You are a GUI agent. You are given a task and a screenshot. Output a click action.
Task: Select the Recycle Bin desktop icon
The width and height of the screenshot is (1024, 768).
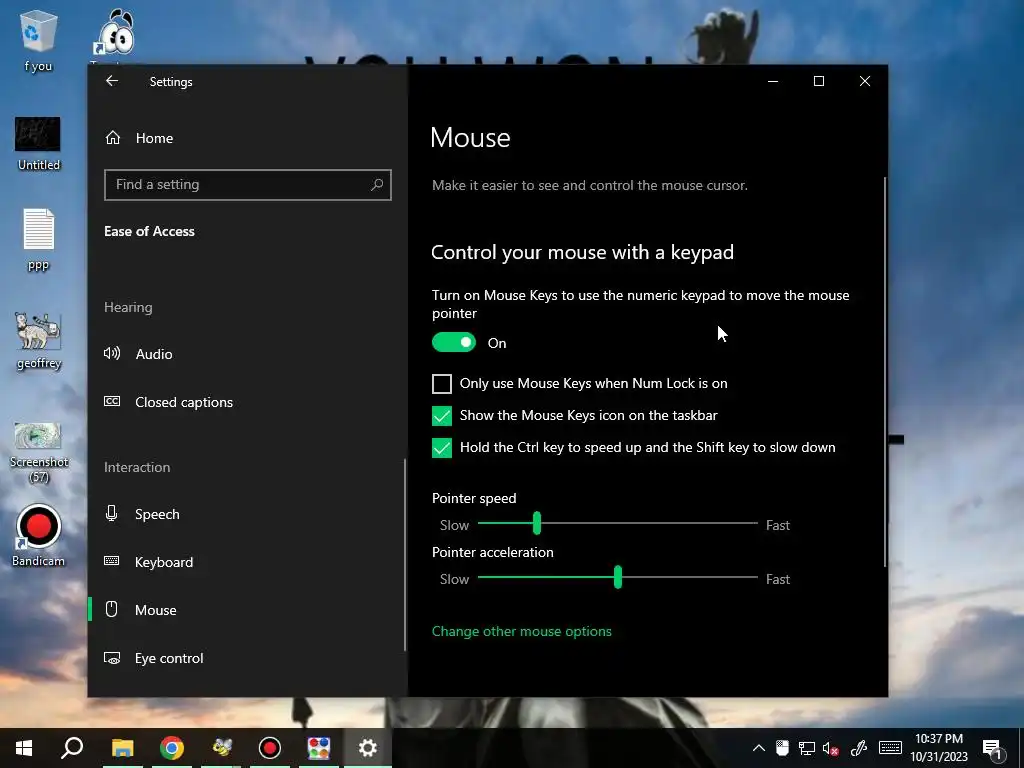click(x=38, y=39)
